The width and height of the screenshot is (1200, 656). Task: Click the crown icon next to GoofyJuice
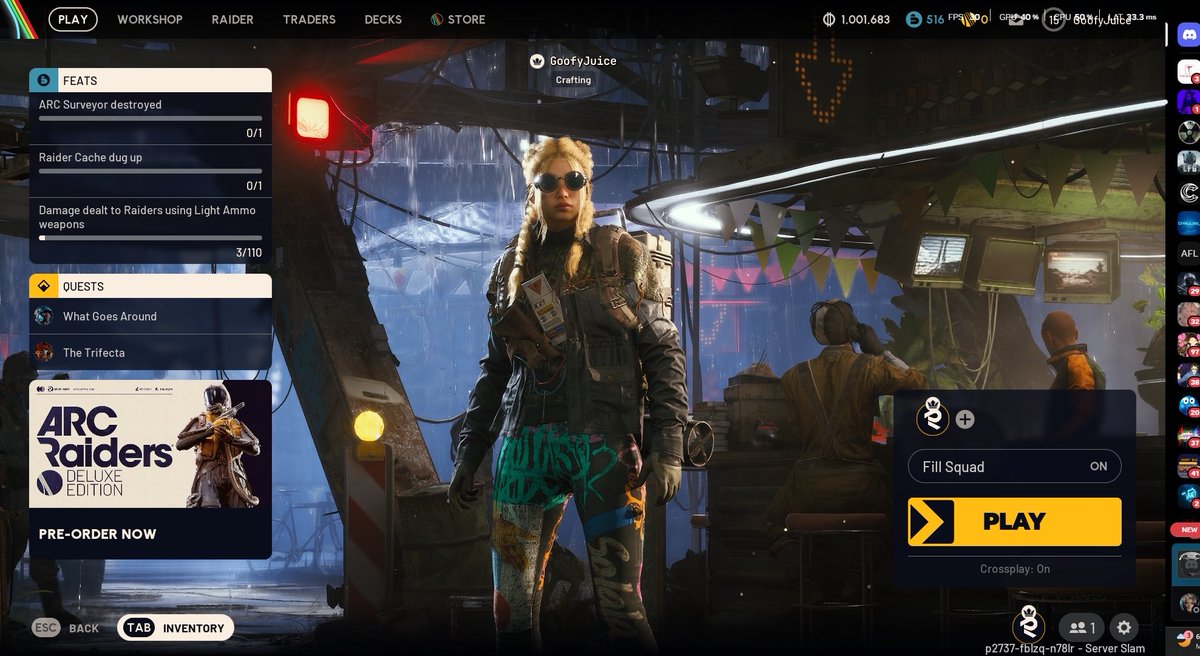click(537, 61)
